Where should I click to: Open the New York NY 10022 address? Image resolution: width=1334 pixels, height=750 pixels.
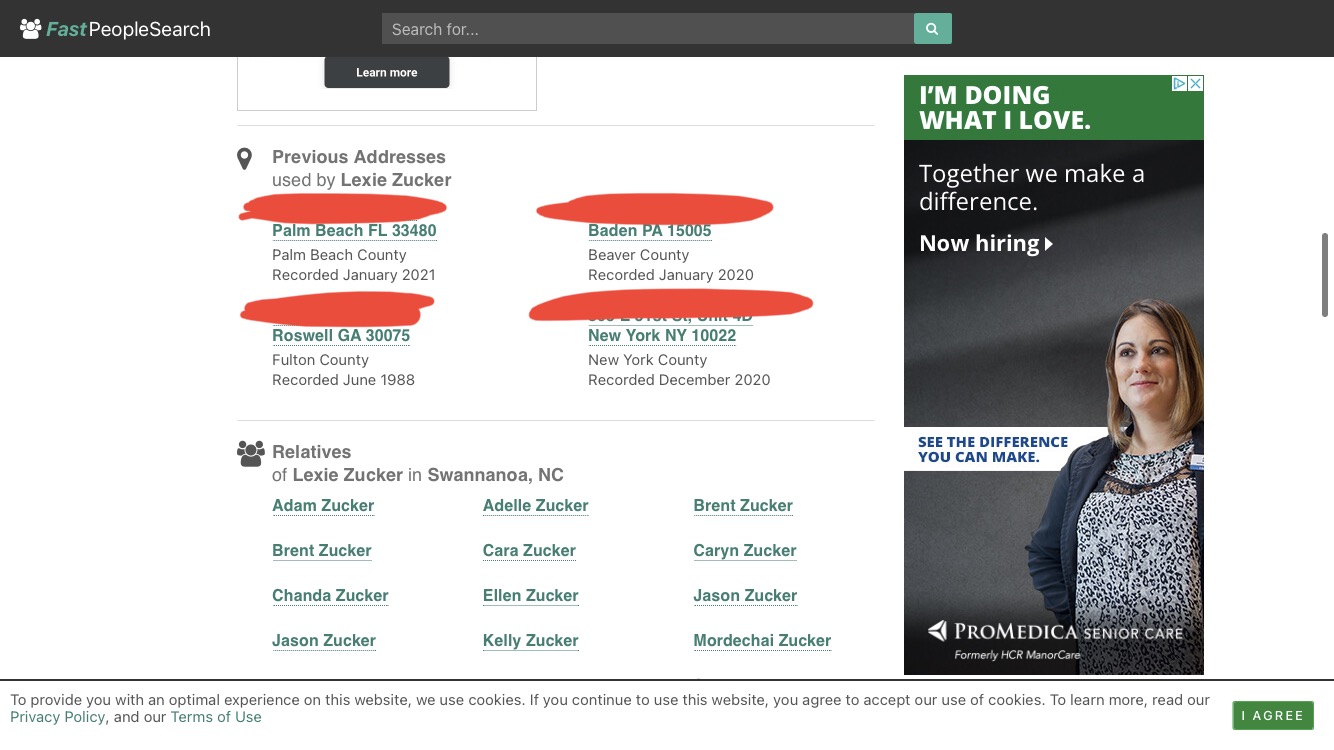point(662,336)
